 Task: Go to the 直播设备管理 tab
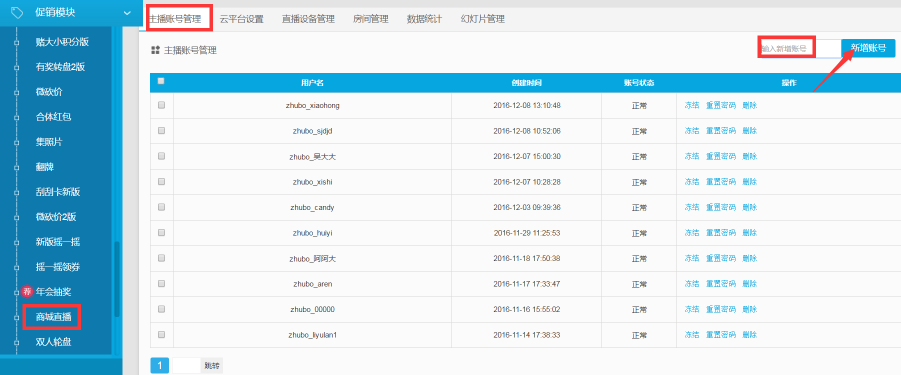(x=308, y=19)
